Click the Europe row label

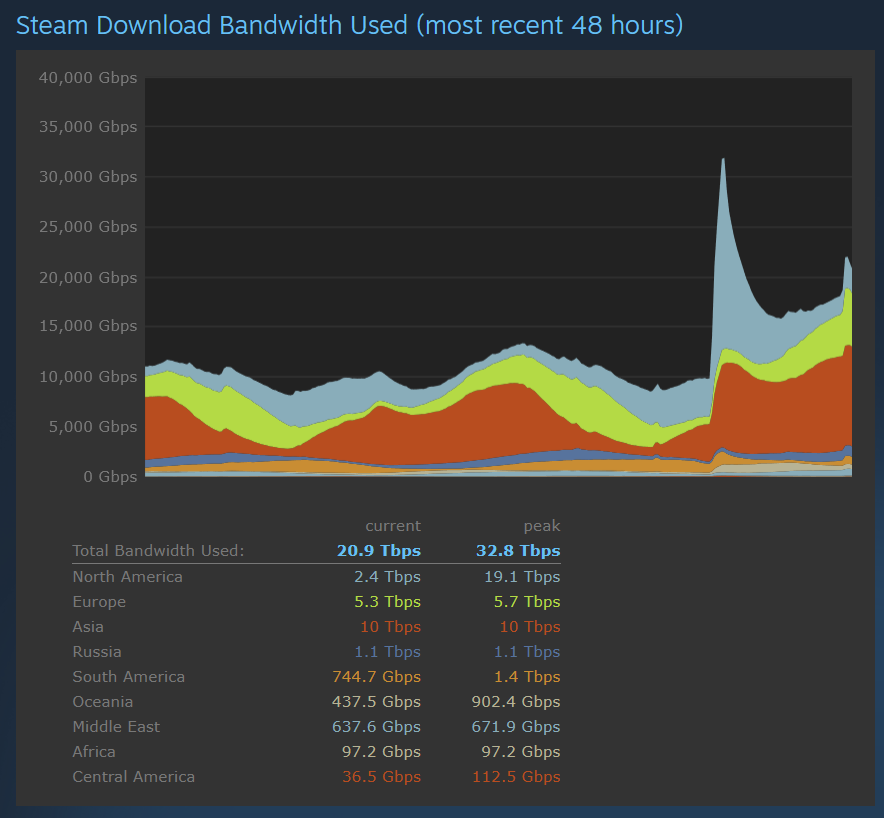(x=99, y=602)
